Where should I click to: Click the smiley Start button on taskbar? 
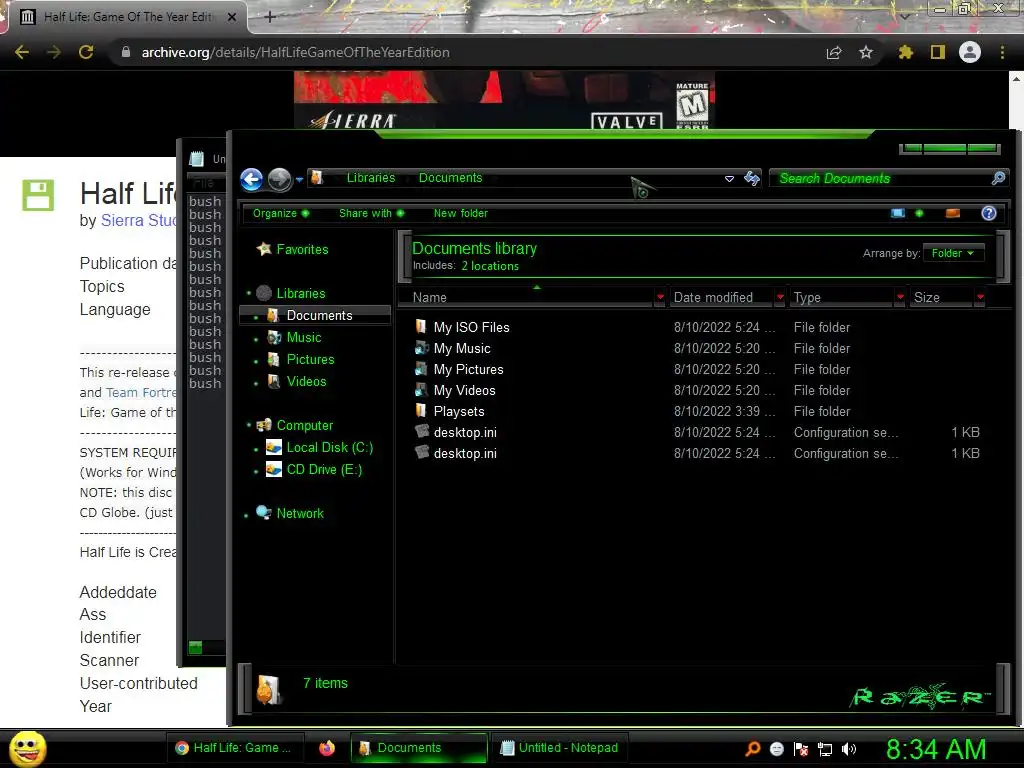(x=28, y=748)
